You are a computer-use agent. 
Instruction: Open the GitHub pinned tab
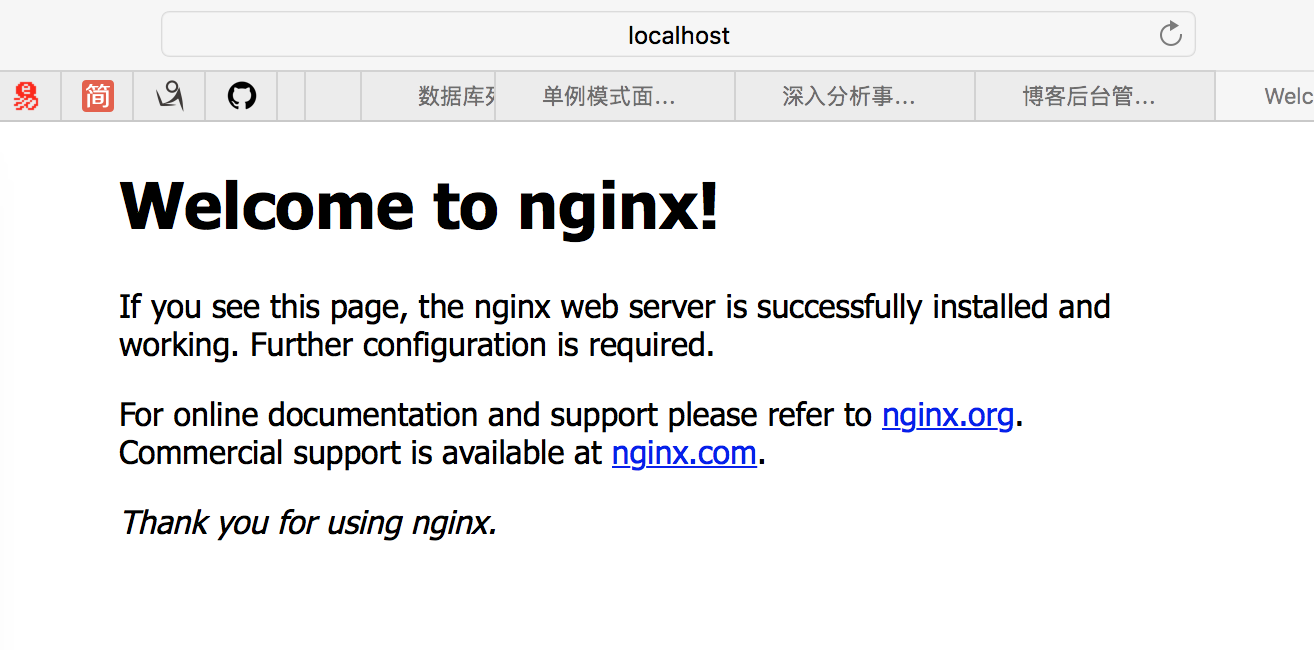241,97
